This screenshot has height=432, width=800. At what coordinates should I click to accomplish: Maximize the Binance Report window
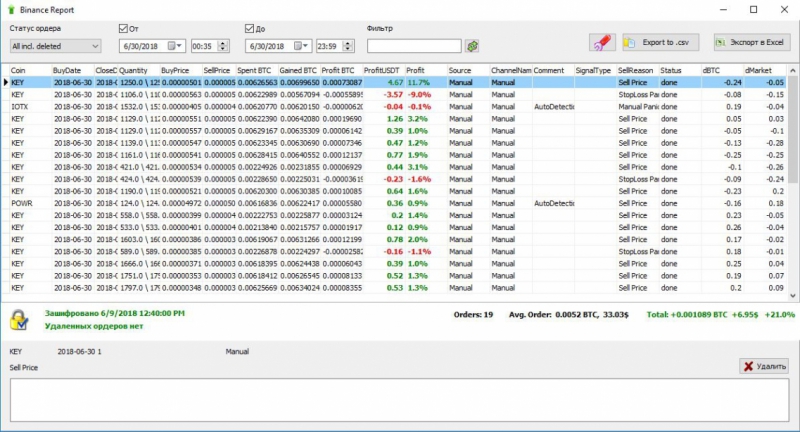tap(754, 10)
